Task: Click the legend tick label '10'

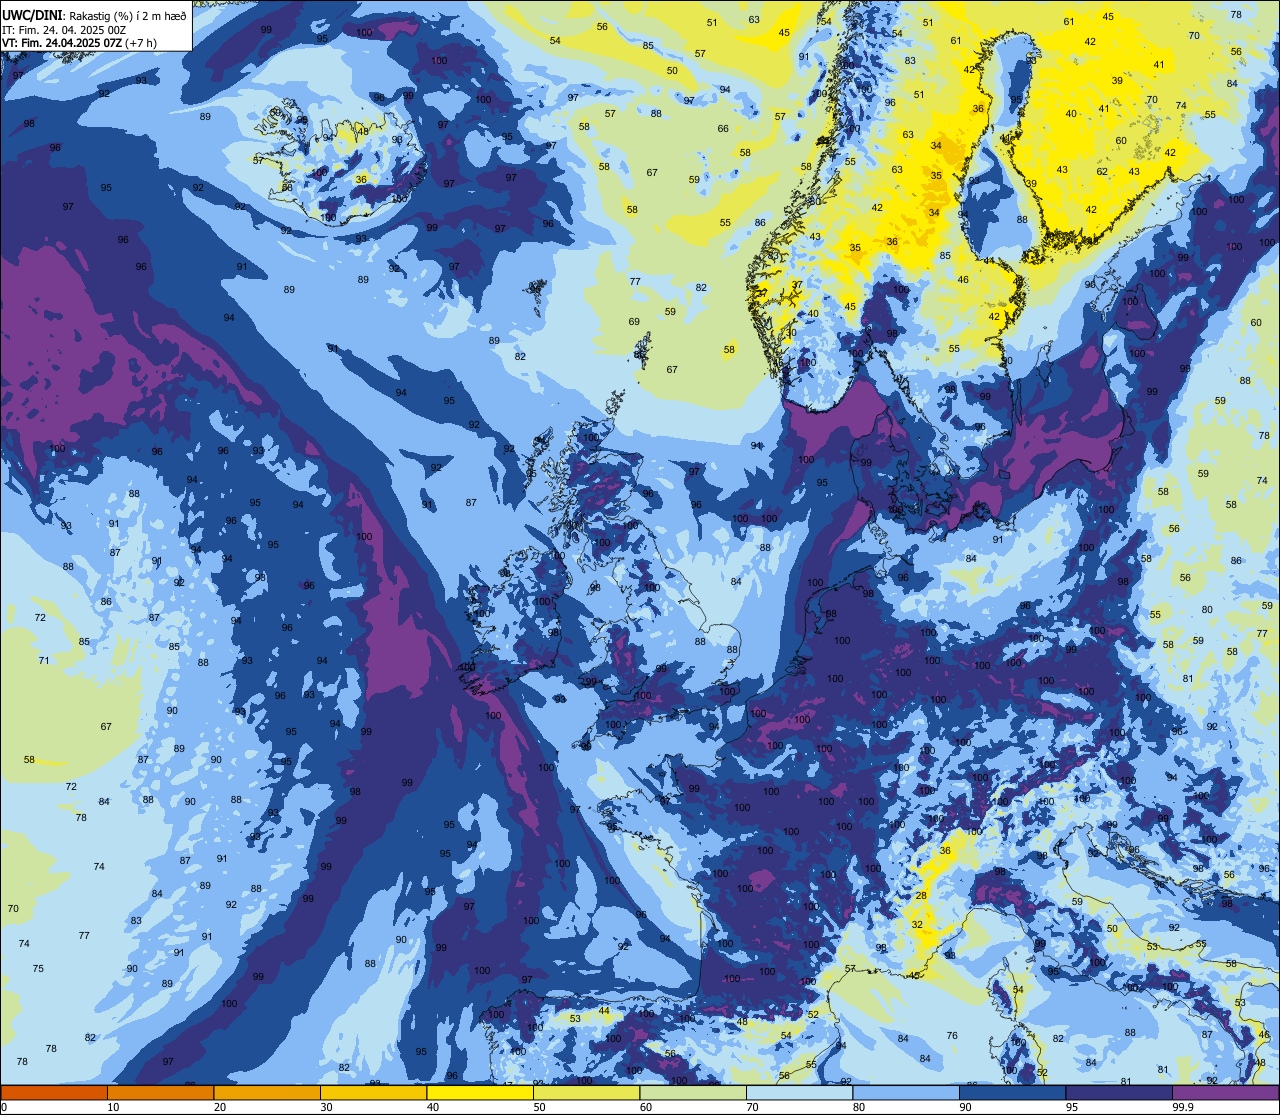Action: click(113, 1107)
